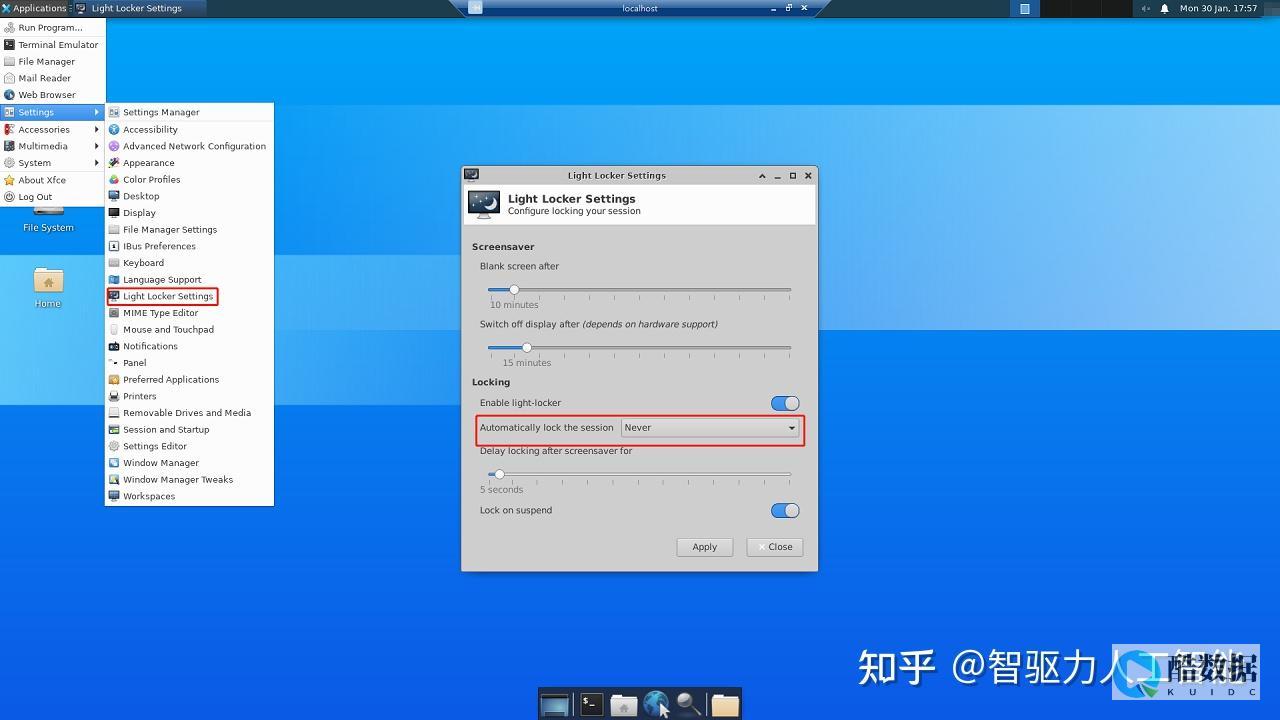
Task: Select Light Locker Settings menu entry
Action: pyautogui.click(x=189, y=296)
